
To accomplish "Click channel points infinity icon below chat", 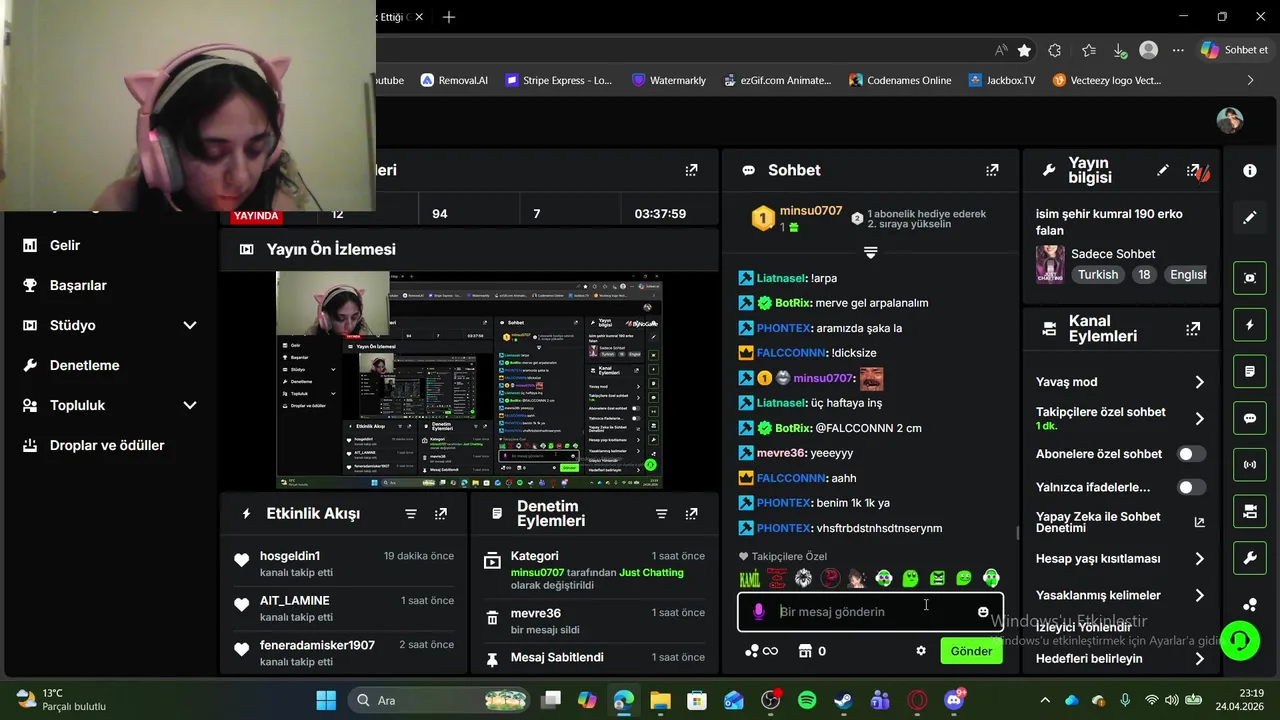I will pyautogui.click(x=761, y=651).
